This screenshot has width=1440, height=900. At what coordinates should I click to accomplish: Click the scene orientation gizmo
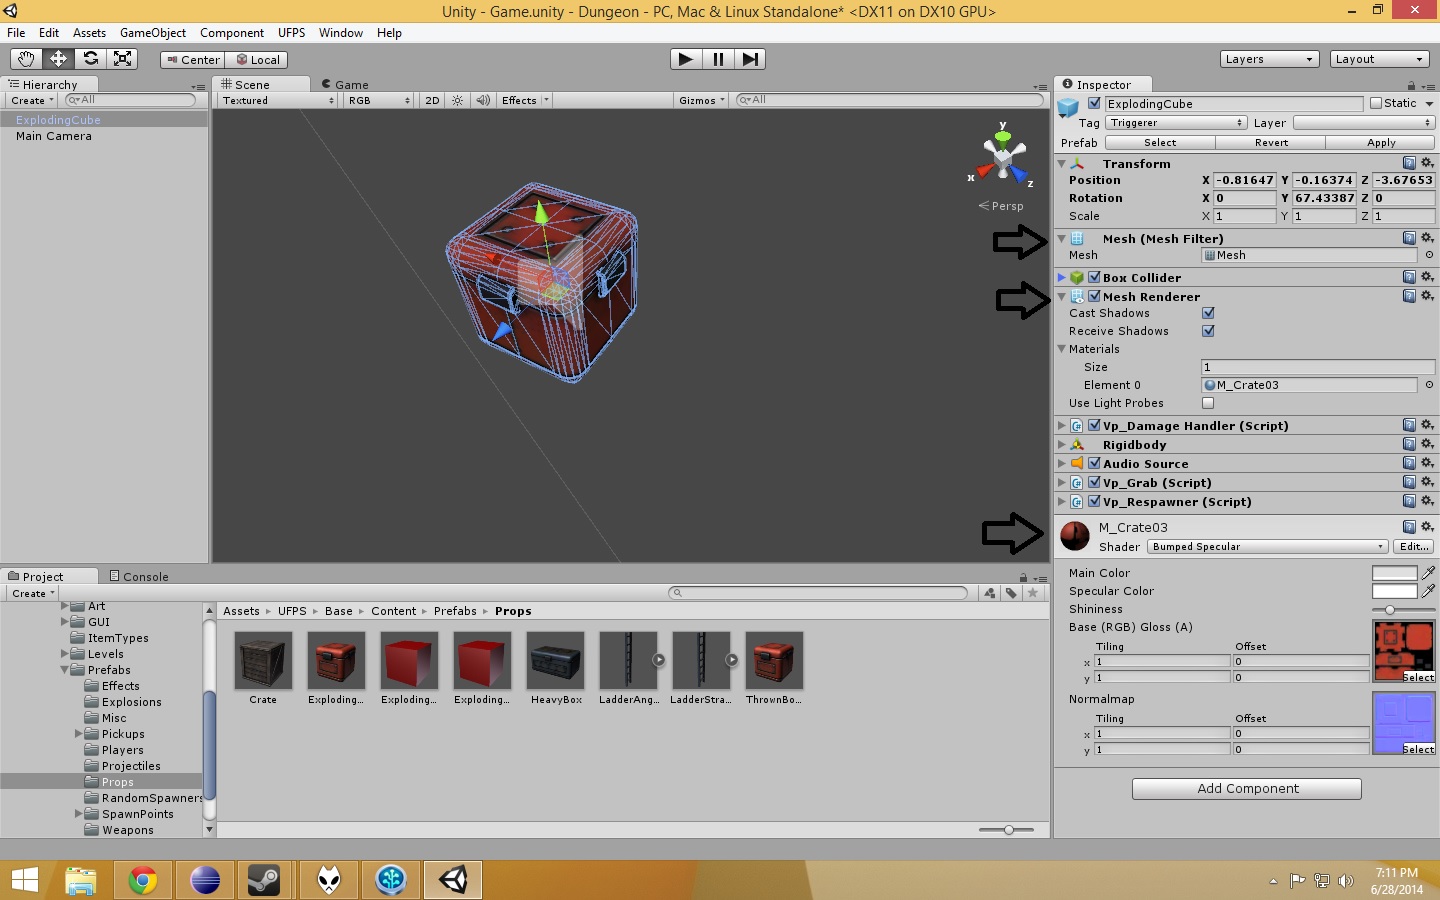[1002, 156]
